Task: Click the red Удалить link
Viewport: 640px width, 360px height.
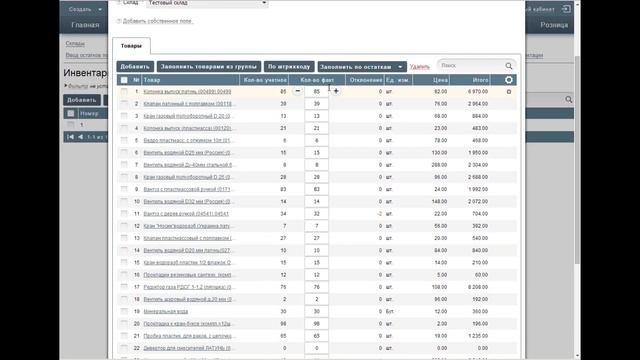Action: click(420, 67)
